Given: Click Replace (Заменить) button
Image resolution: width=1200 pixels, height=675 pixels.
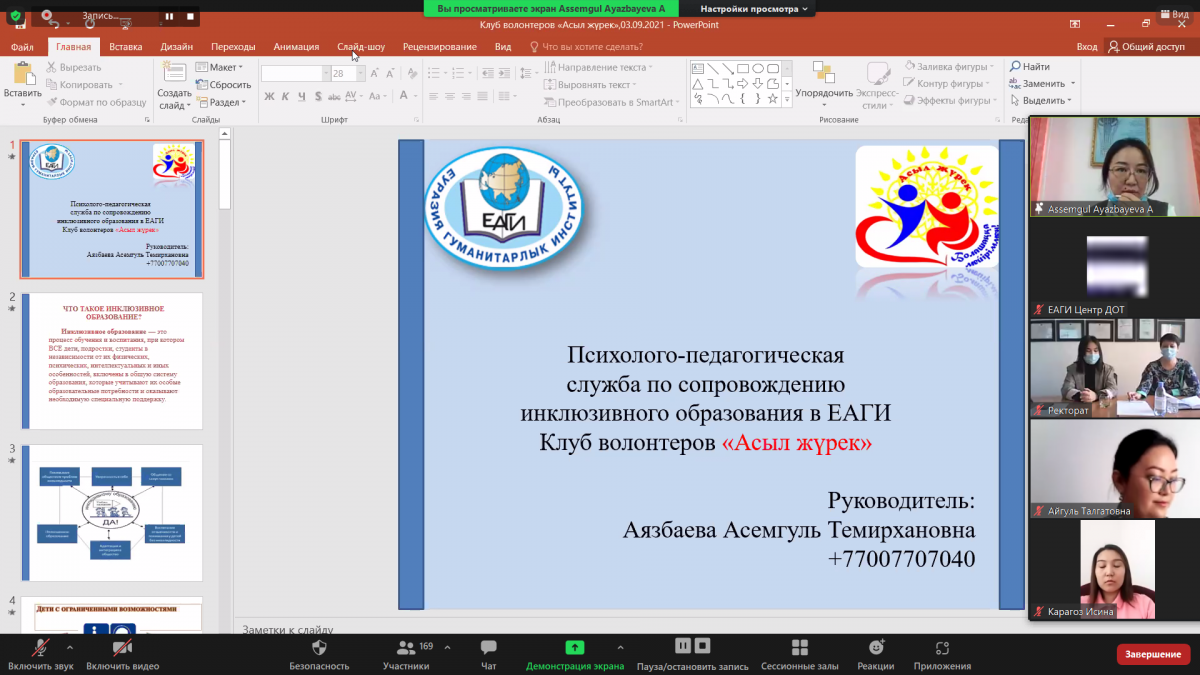Looking at the screenshot, I should coord(1042,84).
